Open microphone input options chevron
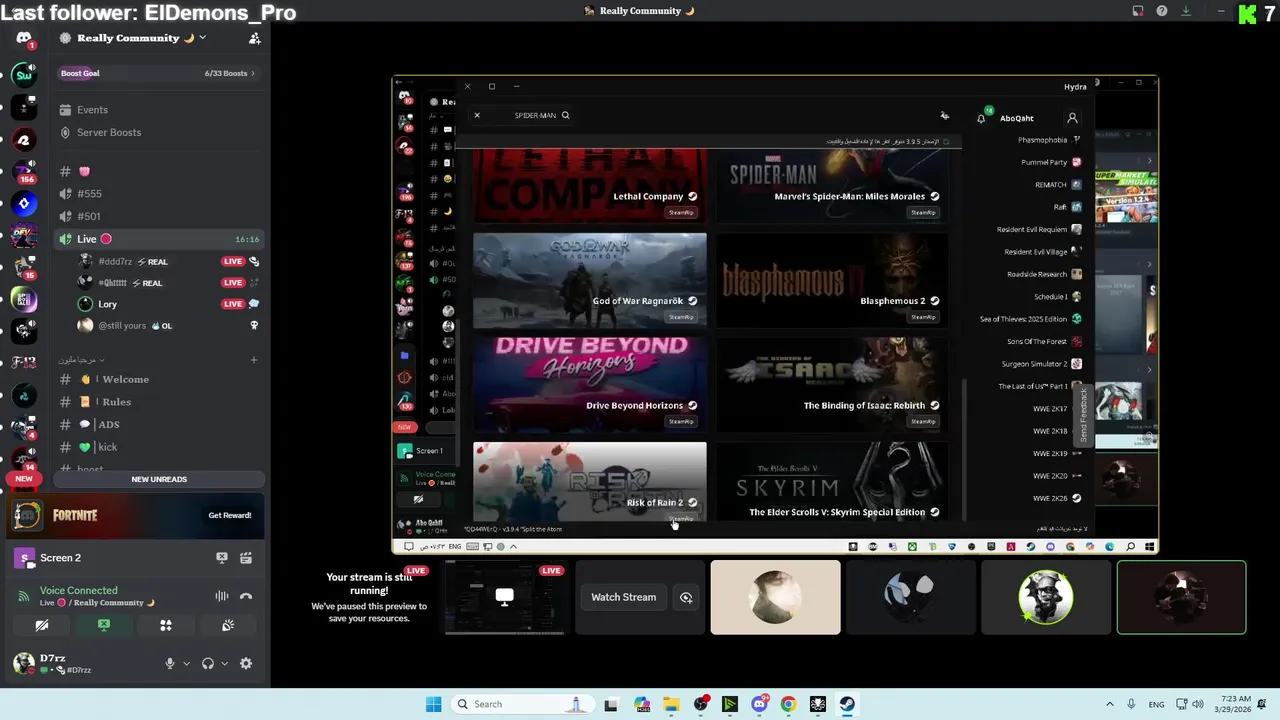The image size is (1280, 720). coord(186,663)
